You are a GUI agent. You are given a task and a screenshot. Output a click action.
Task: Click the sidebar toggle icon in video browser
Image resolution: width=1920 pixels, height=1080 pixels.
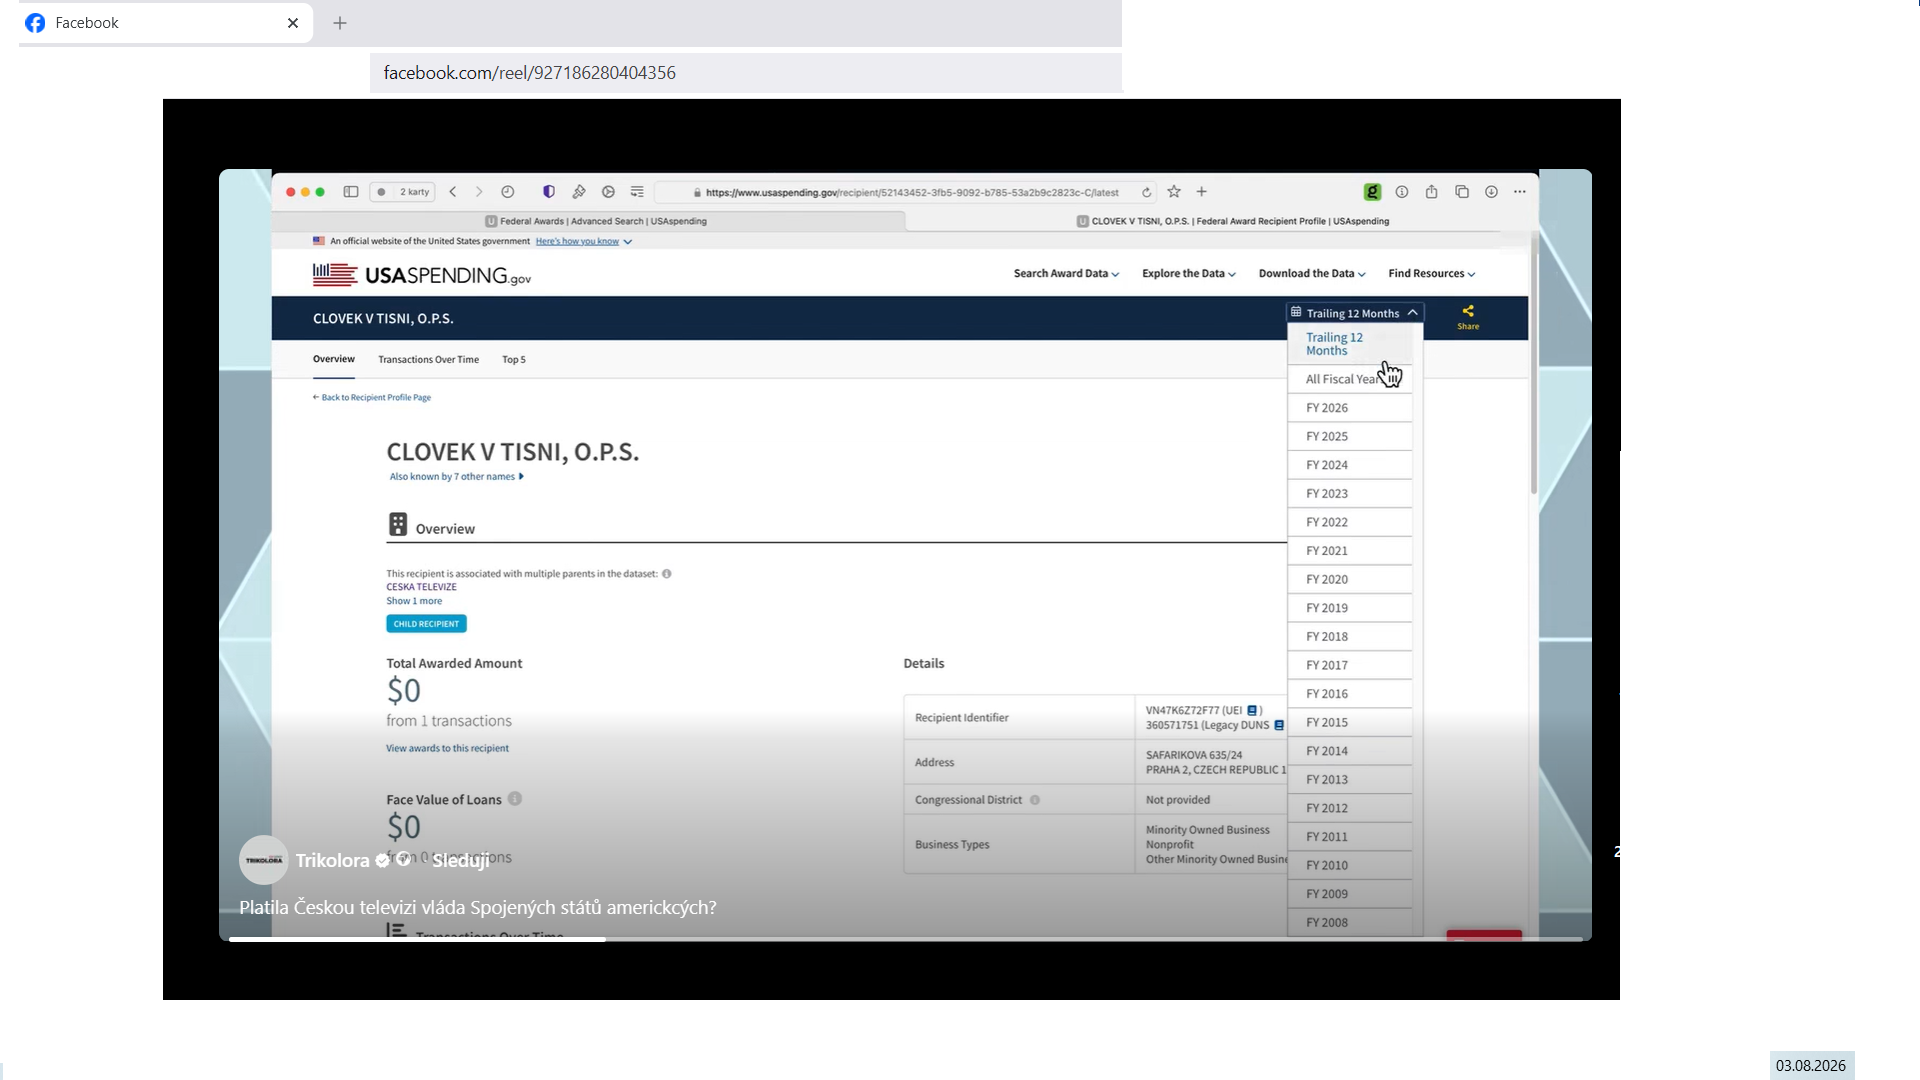[351, 192]
